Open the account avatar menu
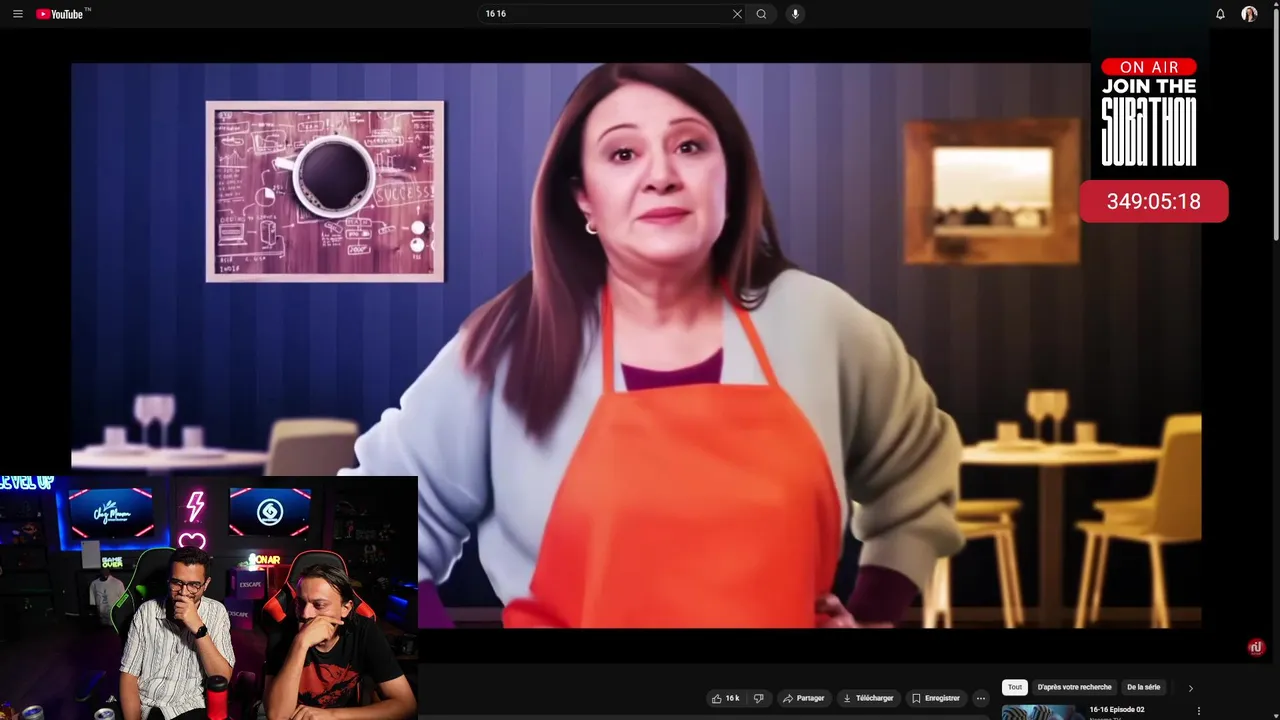Image resolution: width=1280 pixels, height=720 pixels. (x=1249, y=14)
